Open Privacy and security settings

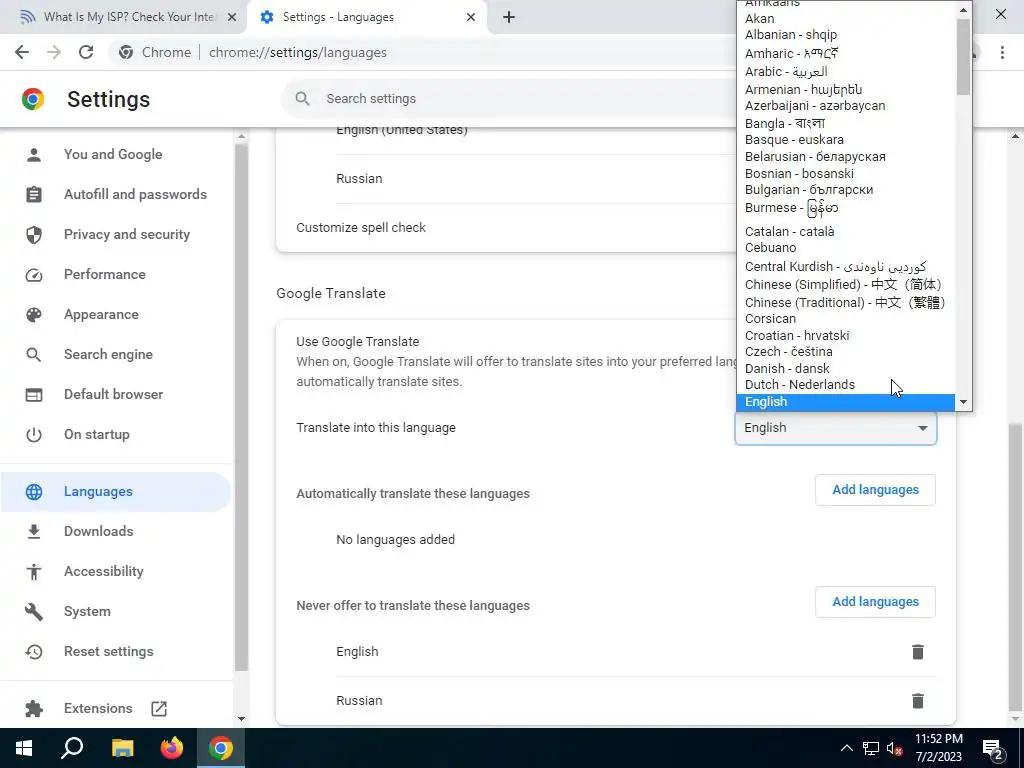[127, 234]
